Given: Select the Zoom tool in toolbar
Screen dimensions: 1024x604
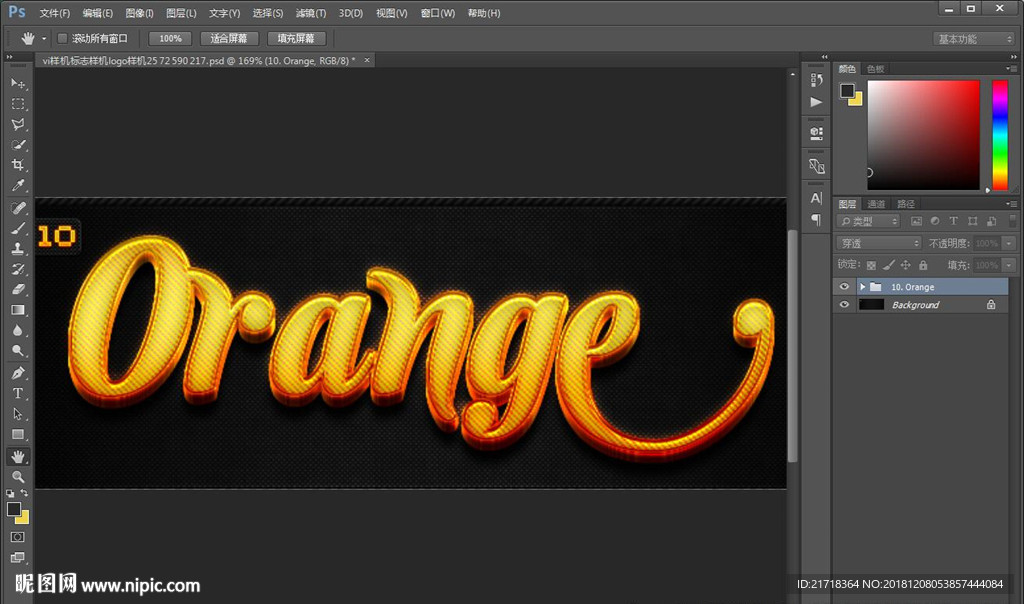Looking at the screenshot, I should point(18,477).
